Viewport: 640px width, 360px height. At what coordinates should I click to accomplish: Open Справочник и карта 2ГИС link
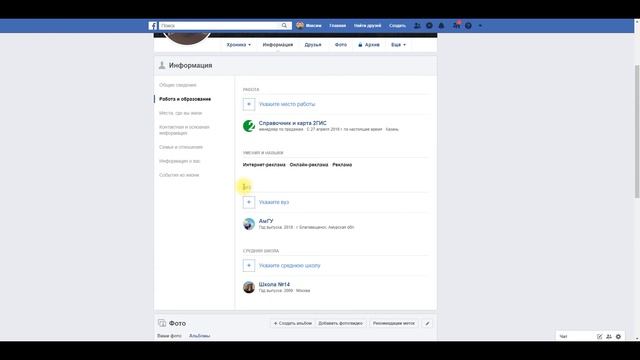[x=293, y=123]
